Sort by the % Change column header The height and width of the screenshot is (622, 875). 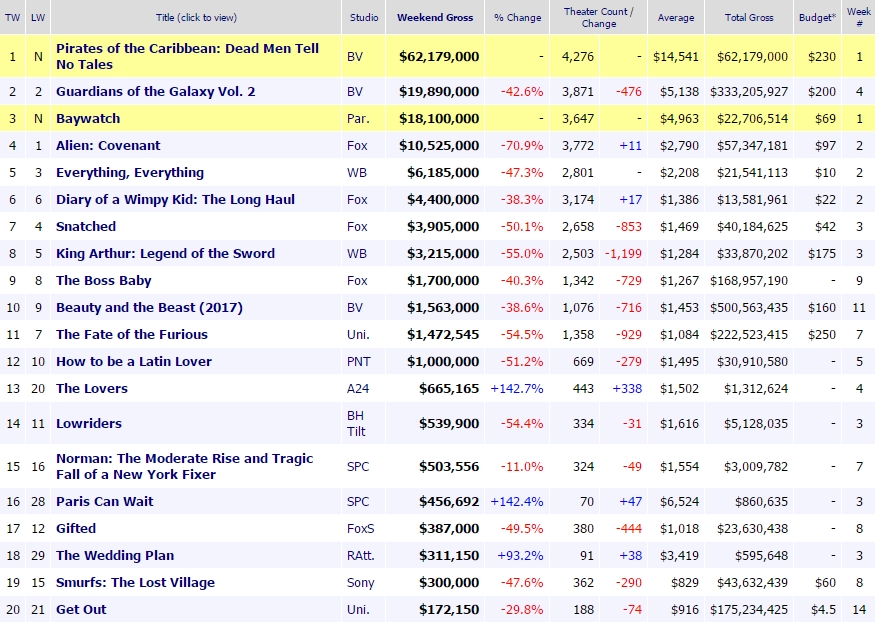(x=517, y=17)
